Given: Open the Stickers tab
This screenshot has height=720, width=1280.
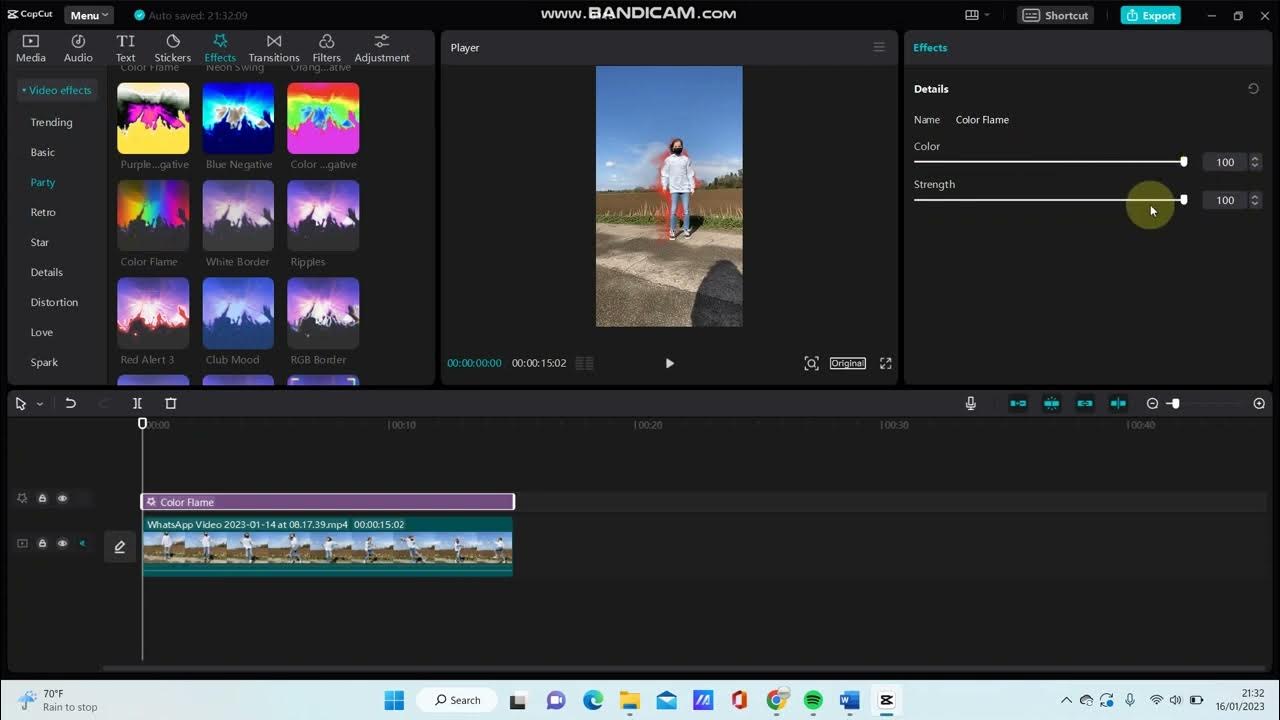Looking at the screenshot, I should pyautogui.click(x=172, y=48).
